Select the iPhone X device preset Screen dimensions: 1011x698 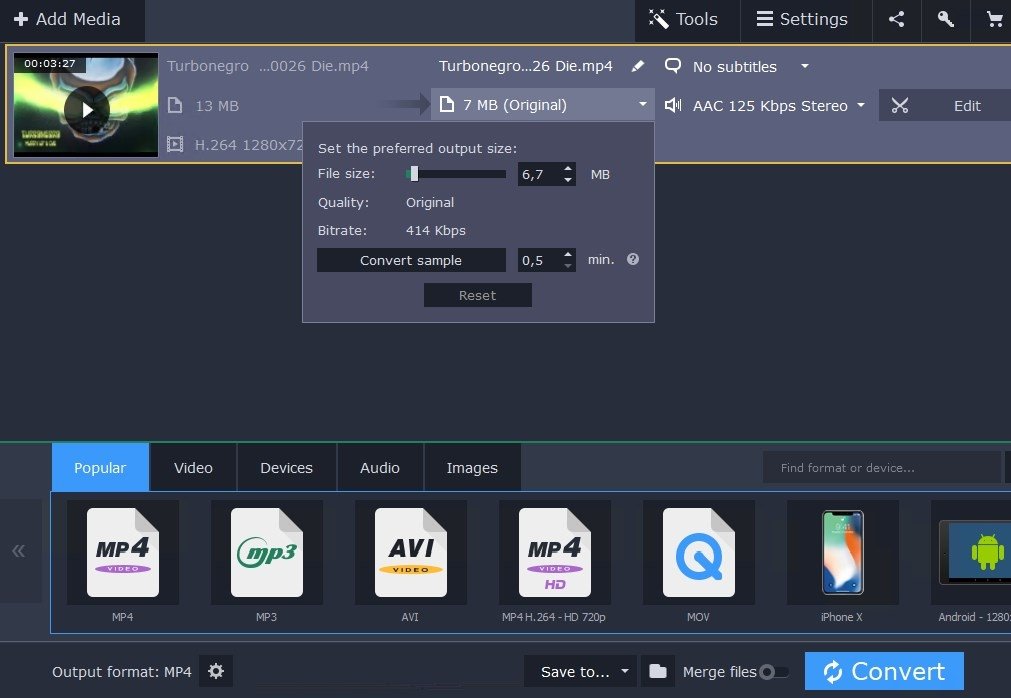pyautogui.click(x=842, y=552)
